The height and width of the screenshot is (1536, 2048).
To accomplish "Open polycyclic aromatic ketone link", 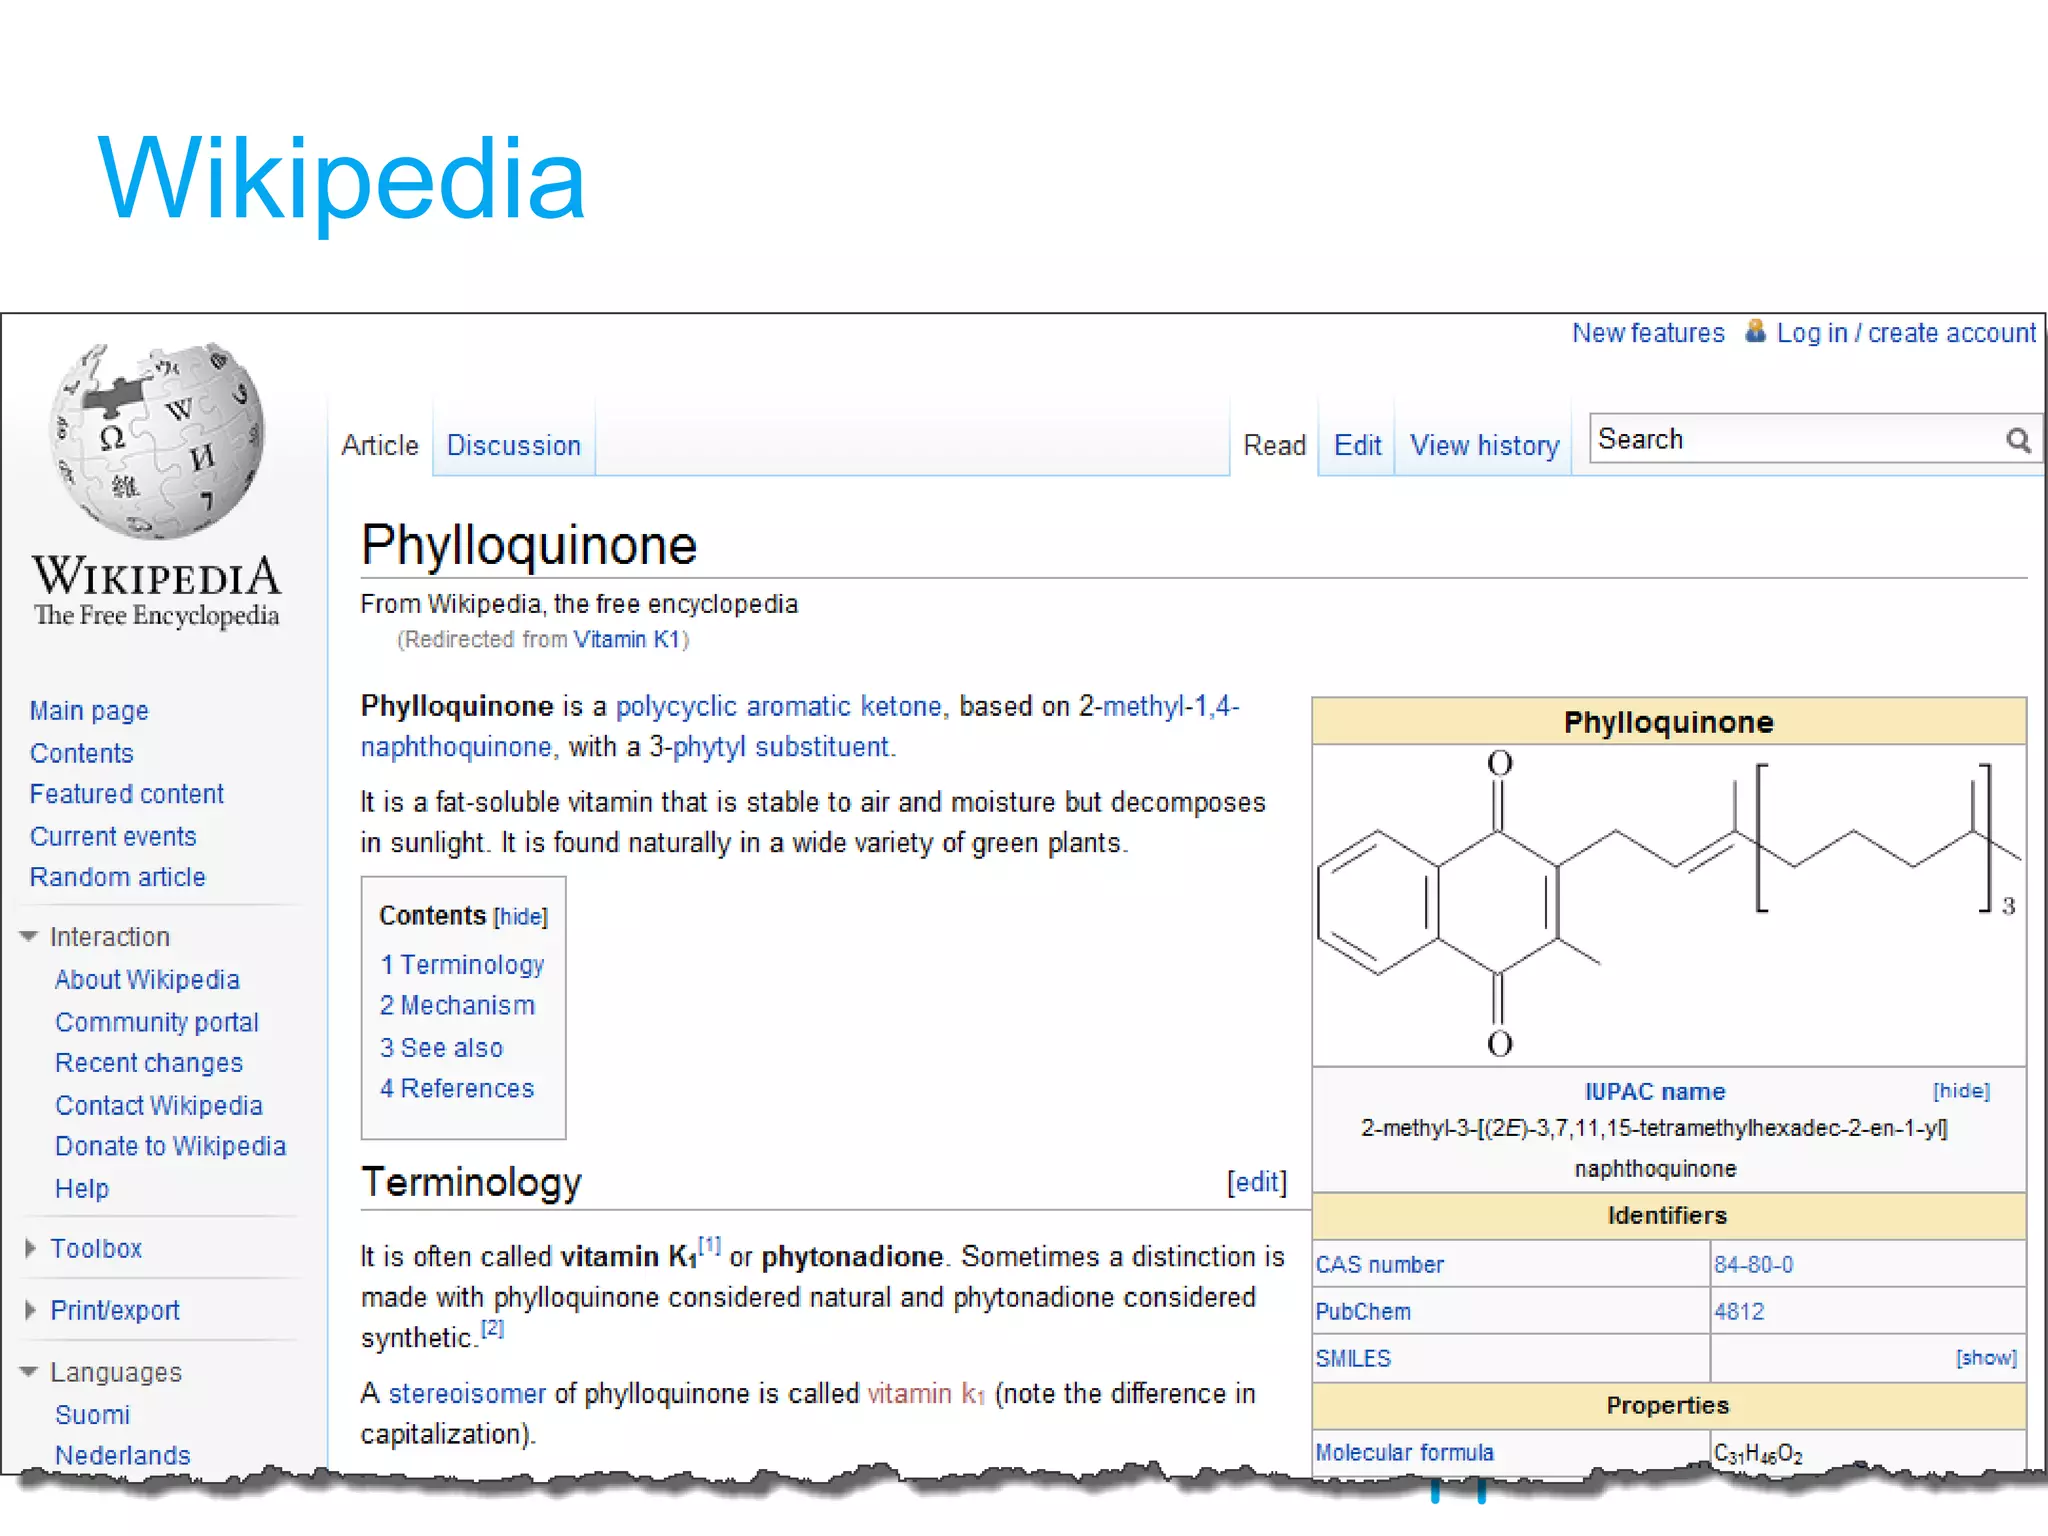I will pos(779,707).
